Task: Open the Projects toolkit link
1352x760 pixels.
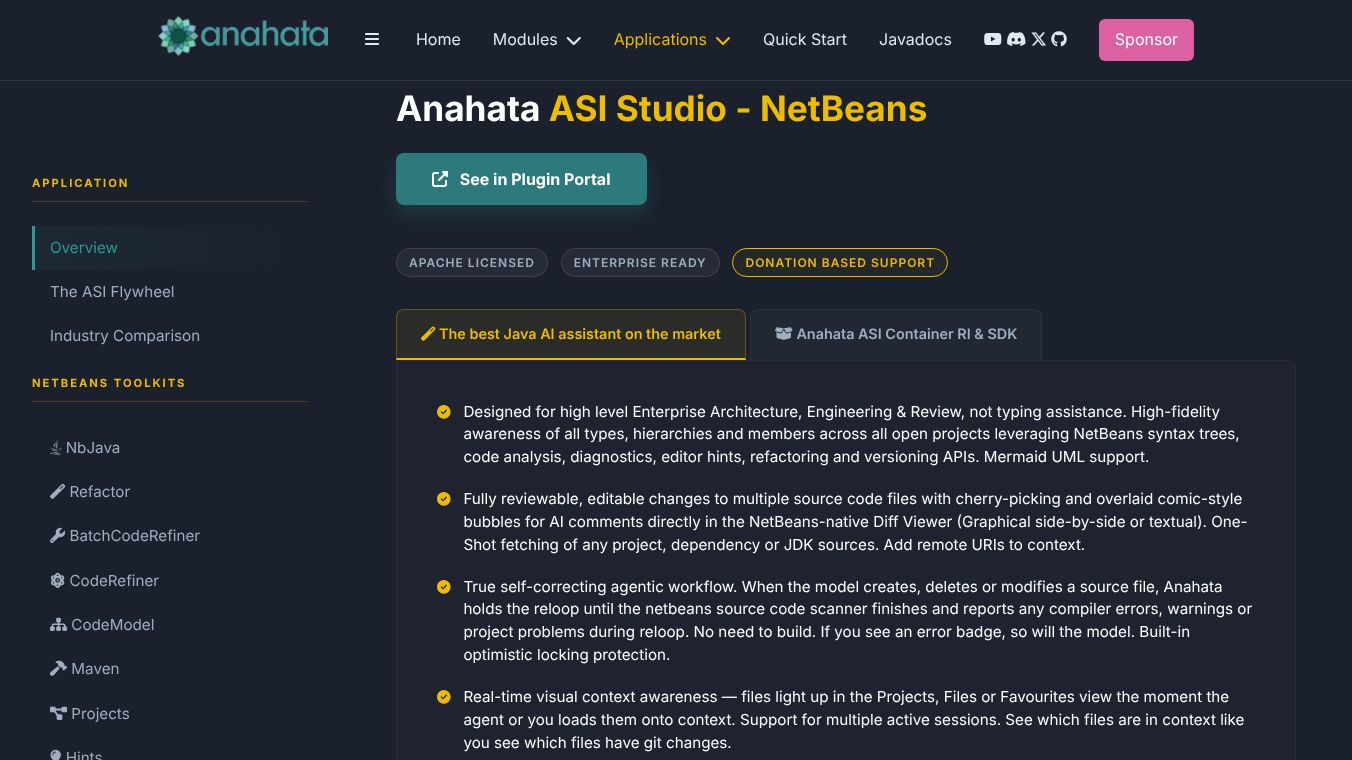Action: point(90,714)
